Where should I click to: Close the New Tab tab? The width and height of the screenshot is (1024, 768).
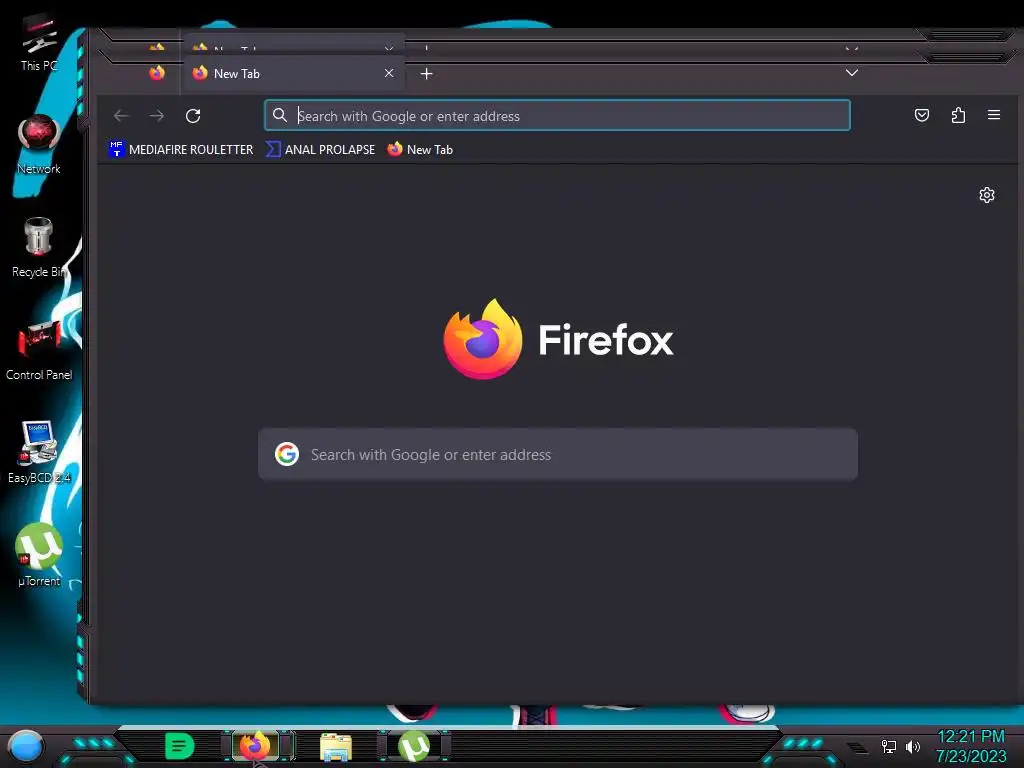389,73
